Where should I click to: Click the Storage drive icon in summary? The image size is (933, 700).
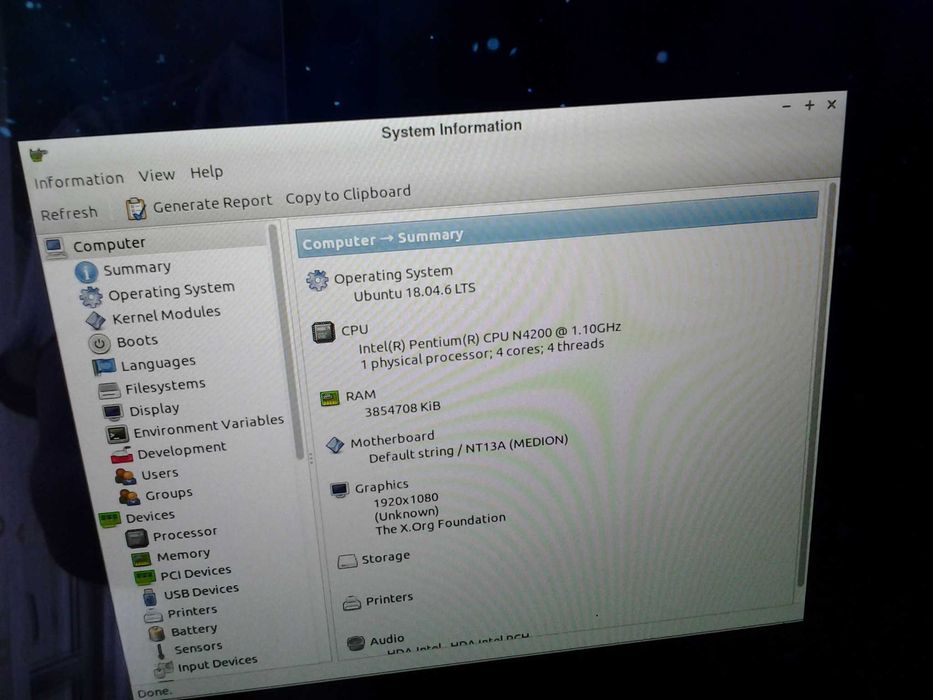[x=347, y=561]
